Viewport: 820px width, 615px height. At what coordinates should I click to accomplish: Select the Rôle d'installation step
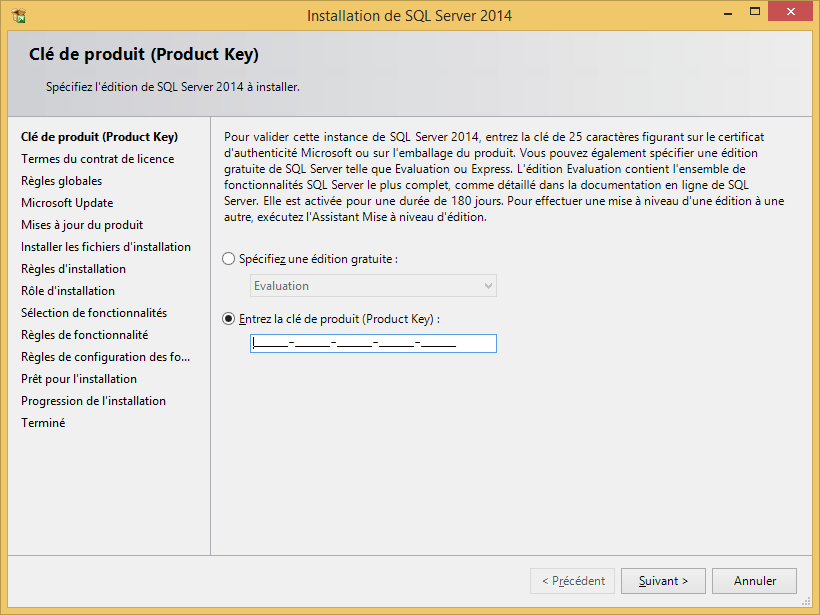(x=67, y=291)
